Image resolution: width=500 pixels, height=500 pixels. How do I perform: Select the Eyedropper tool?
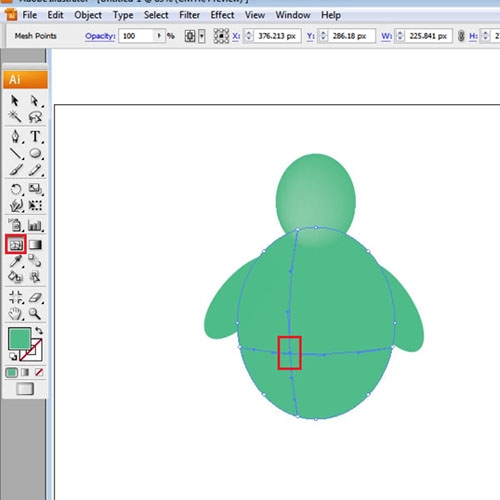click(16, 261)
